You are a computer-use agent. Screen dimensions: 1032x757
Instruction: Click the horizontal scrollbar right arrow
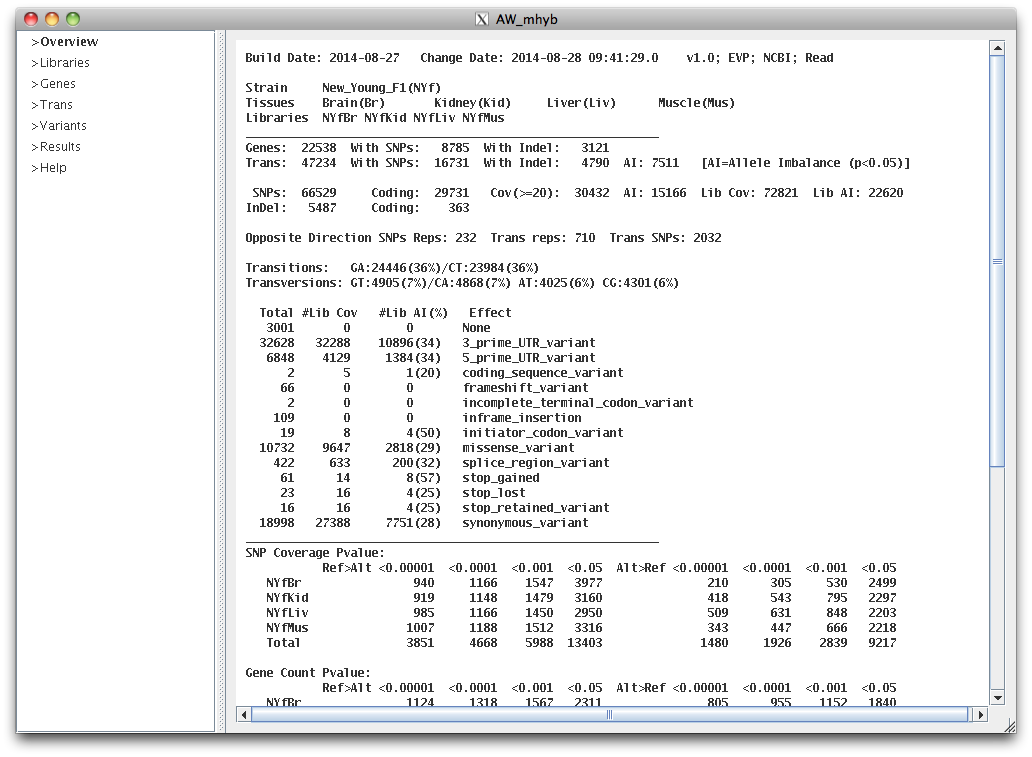(x=981, y=714)
